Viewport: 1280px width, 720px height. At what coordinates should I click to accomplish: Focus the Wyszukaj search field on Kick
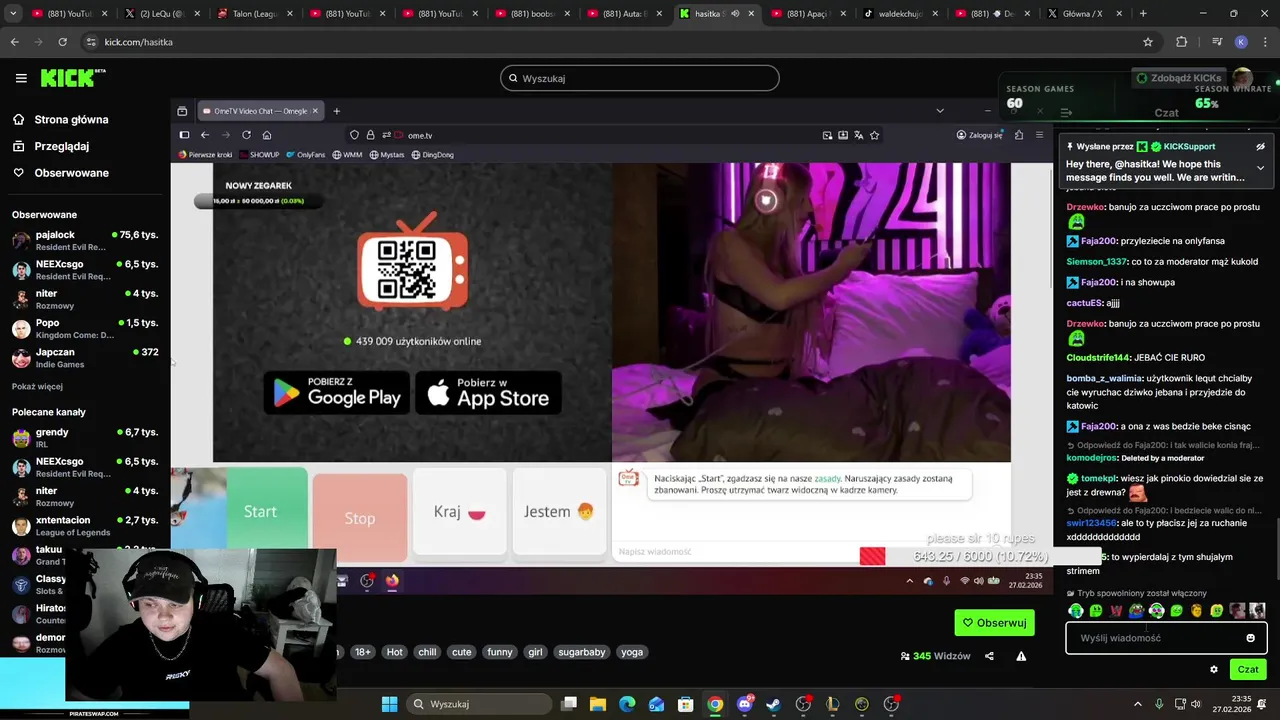click(x=640, y=78)
